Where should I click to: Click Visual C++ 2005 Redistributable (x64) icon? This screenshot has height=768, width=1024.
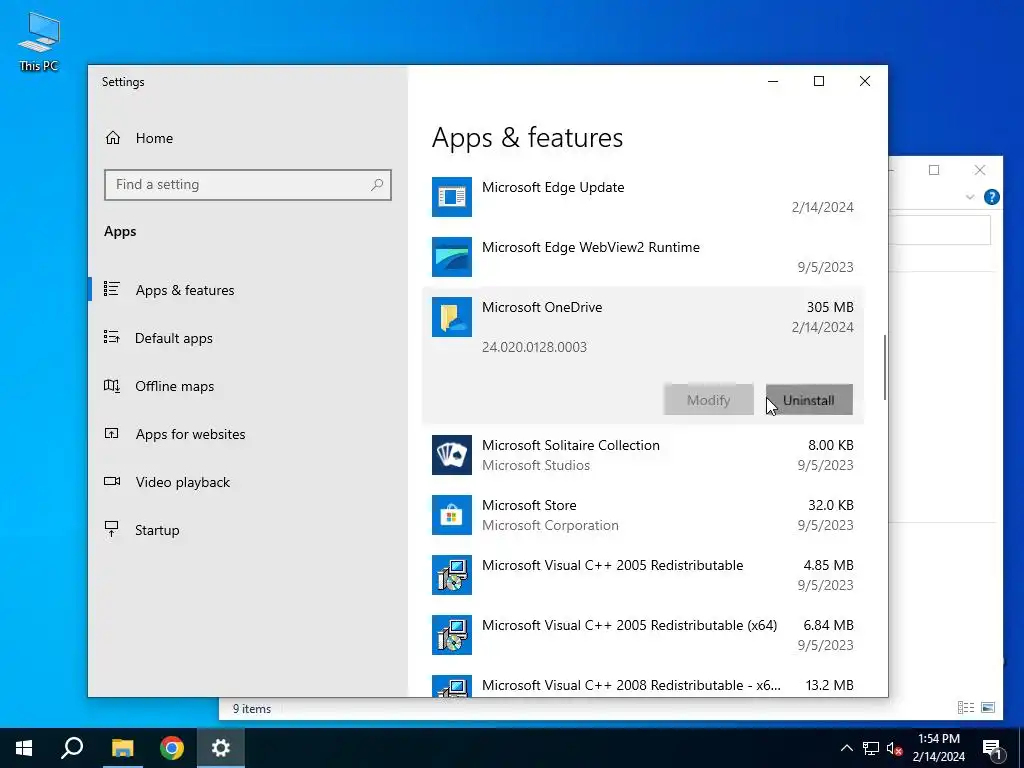452,635
